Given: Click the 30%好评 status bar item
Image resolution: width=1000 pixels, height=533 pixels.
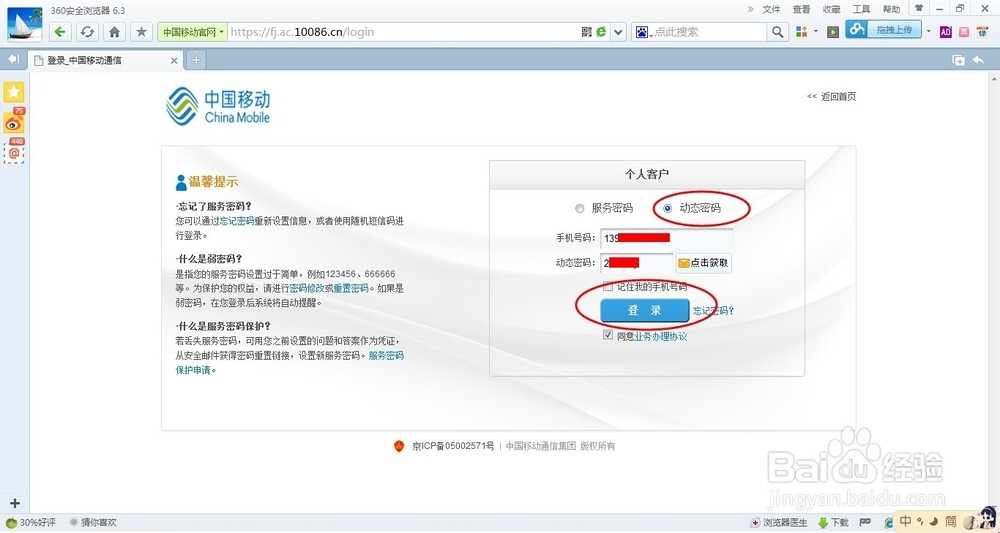Looking at the screenshot, I should pyautogui.click(x=31, y=522).
